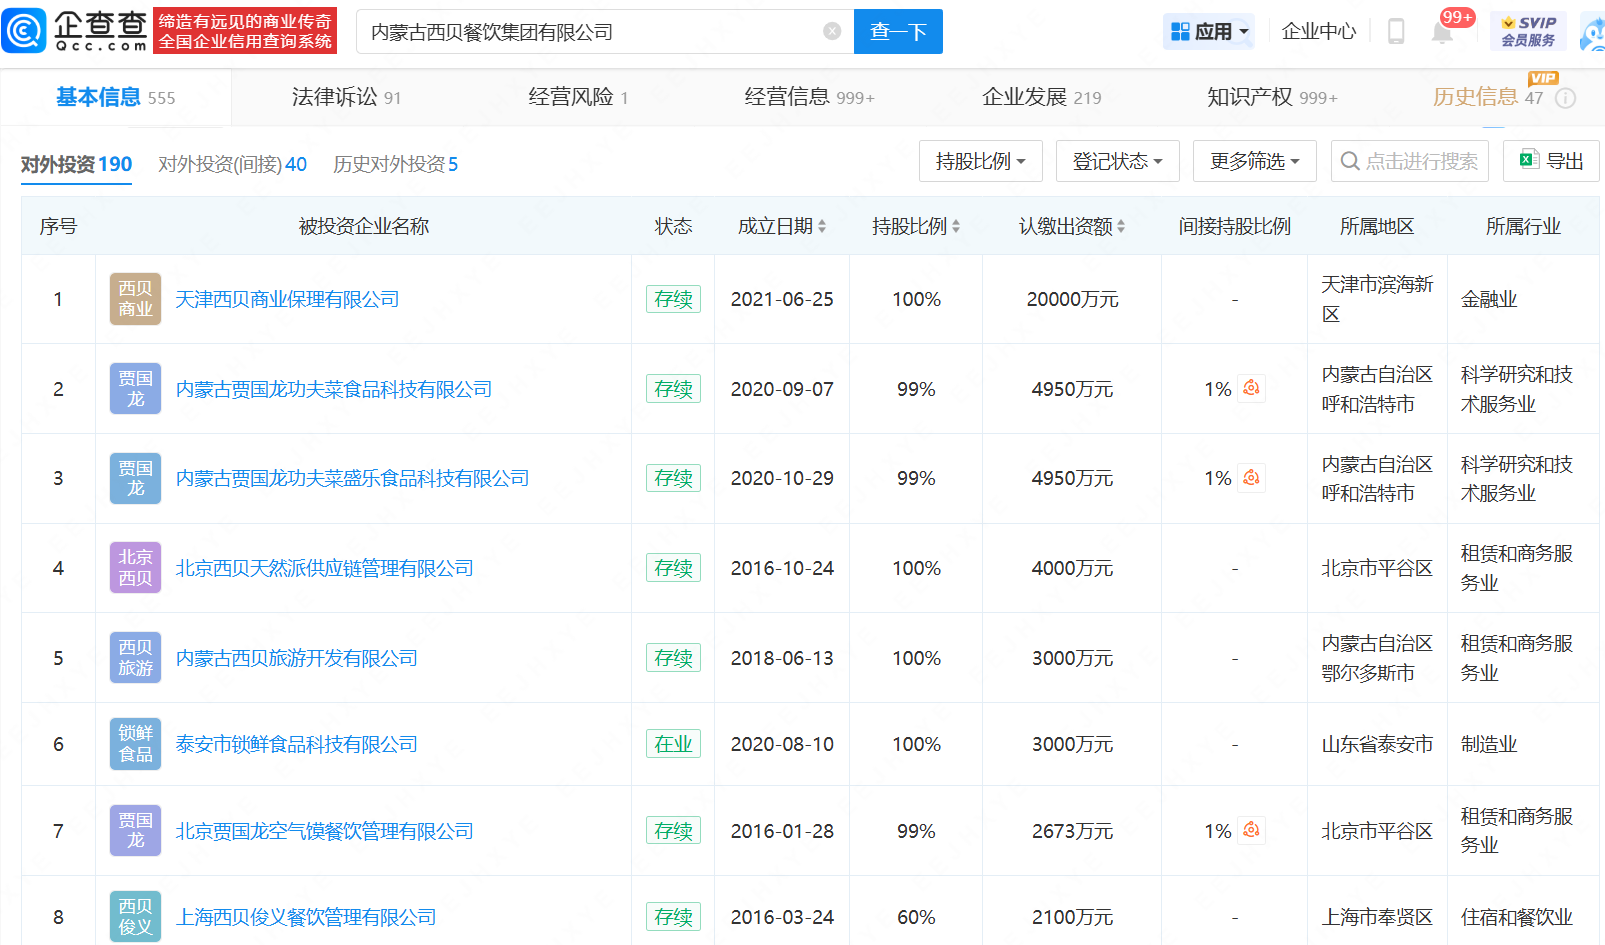1605x945 pixels.
Task: Select 对外投资 190 sub-tab
Action: (76, 164)
